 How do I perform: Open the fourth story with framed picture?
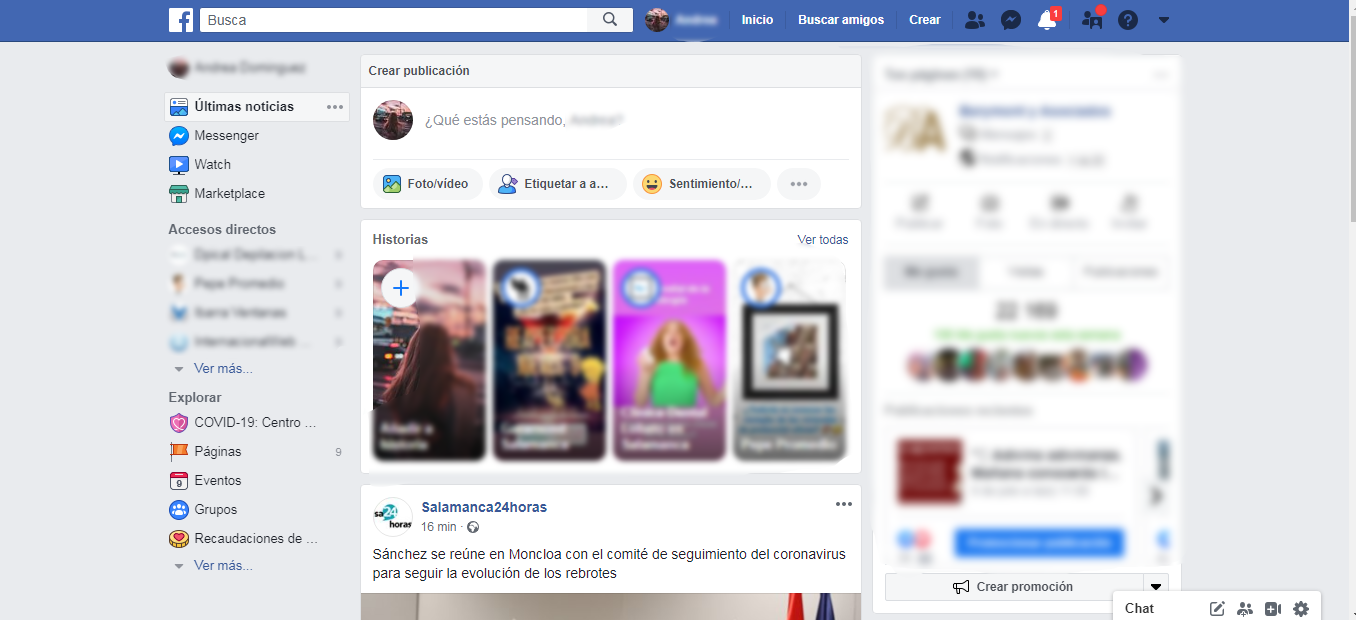pyautogui.click(x=789, y=360)
